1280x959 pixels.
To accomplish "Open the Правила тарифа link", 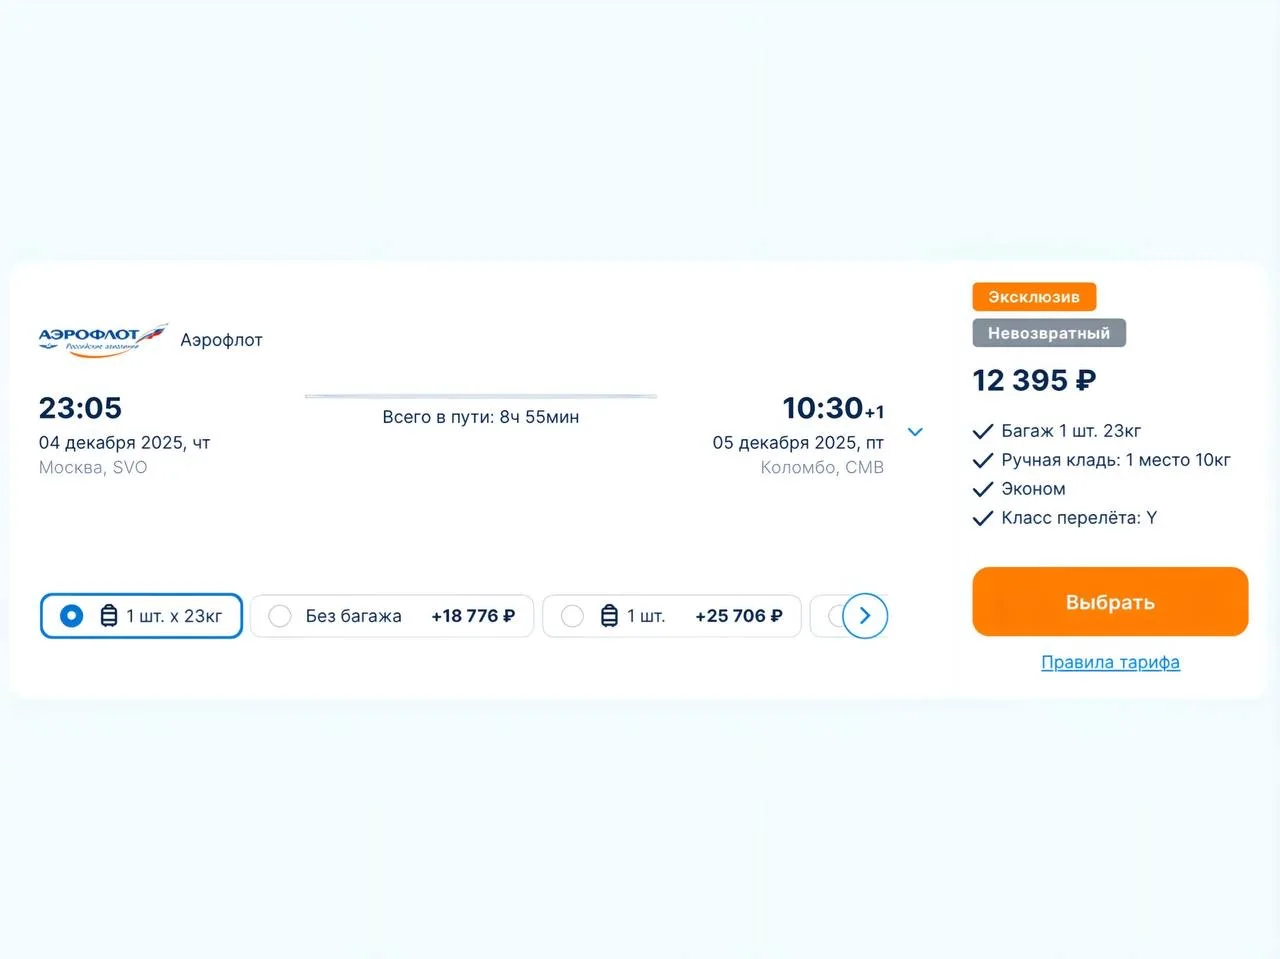I will point(1110,662).
